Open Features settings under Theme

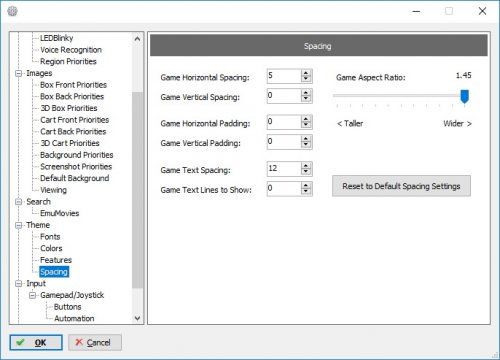point(56,260)
